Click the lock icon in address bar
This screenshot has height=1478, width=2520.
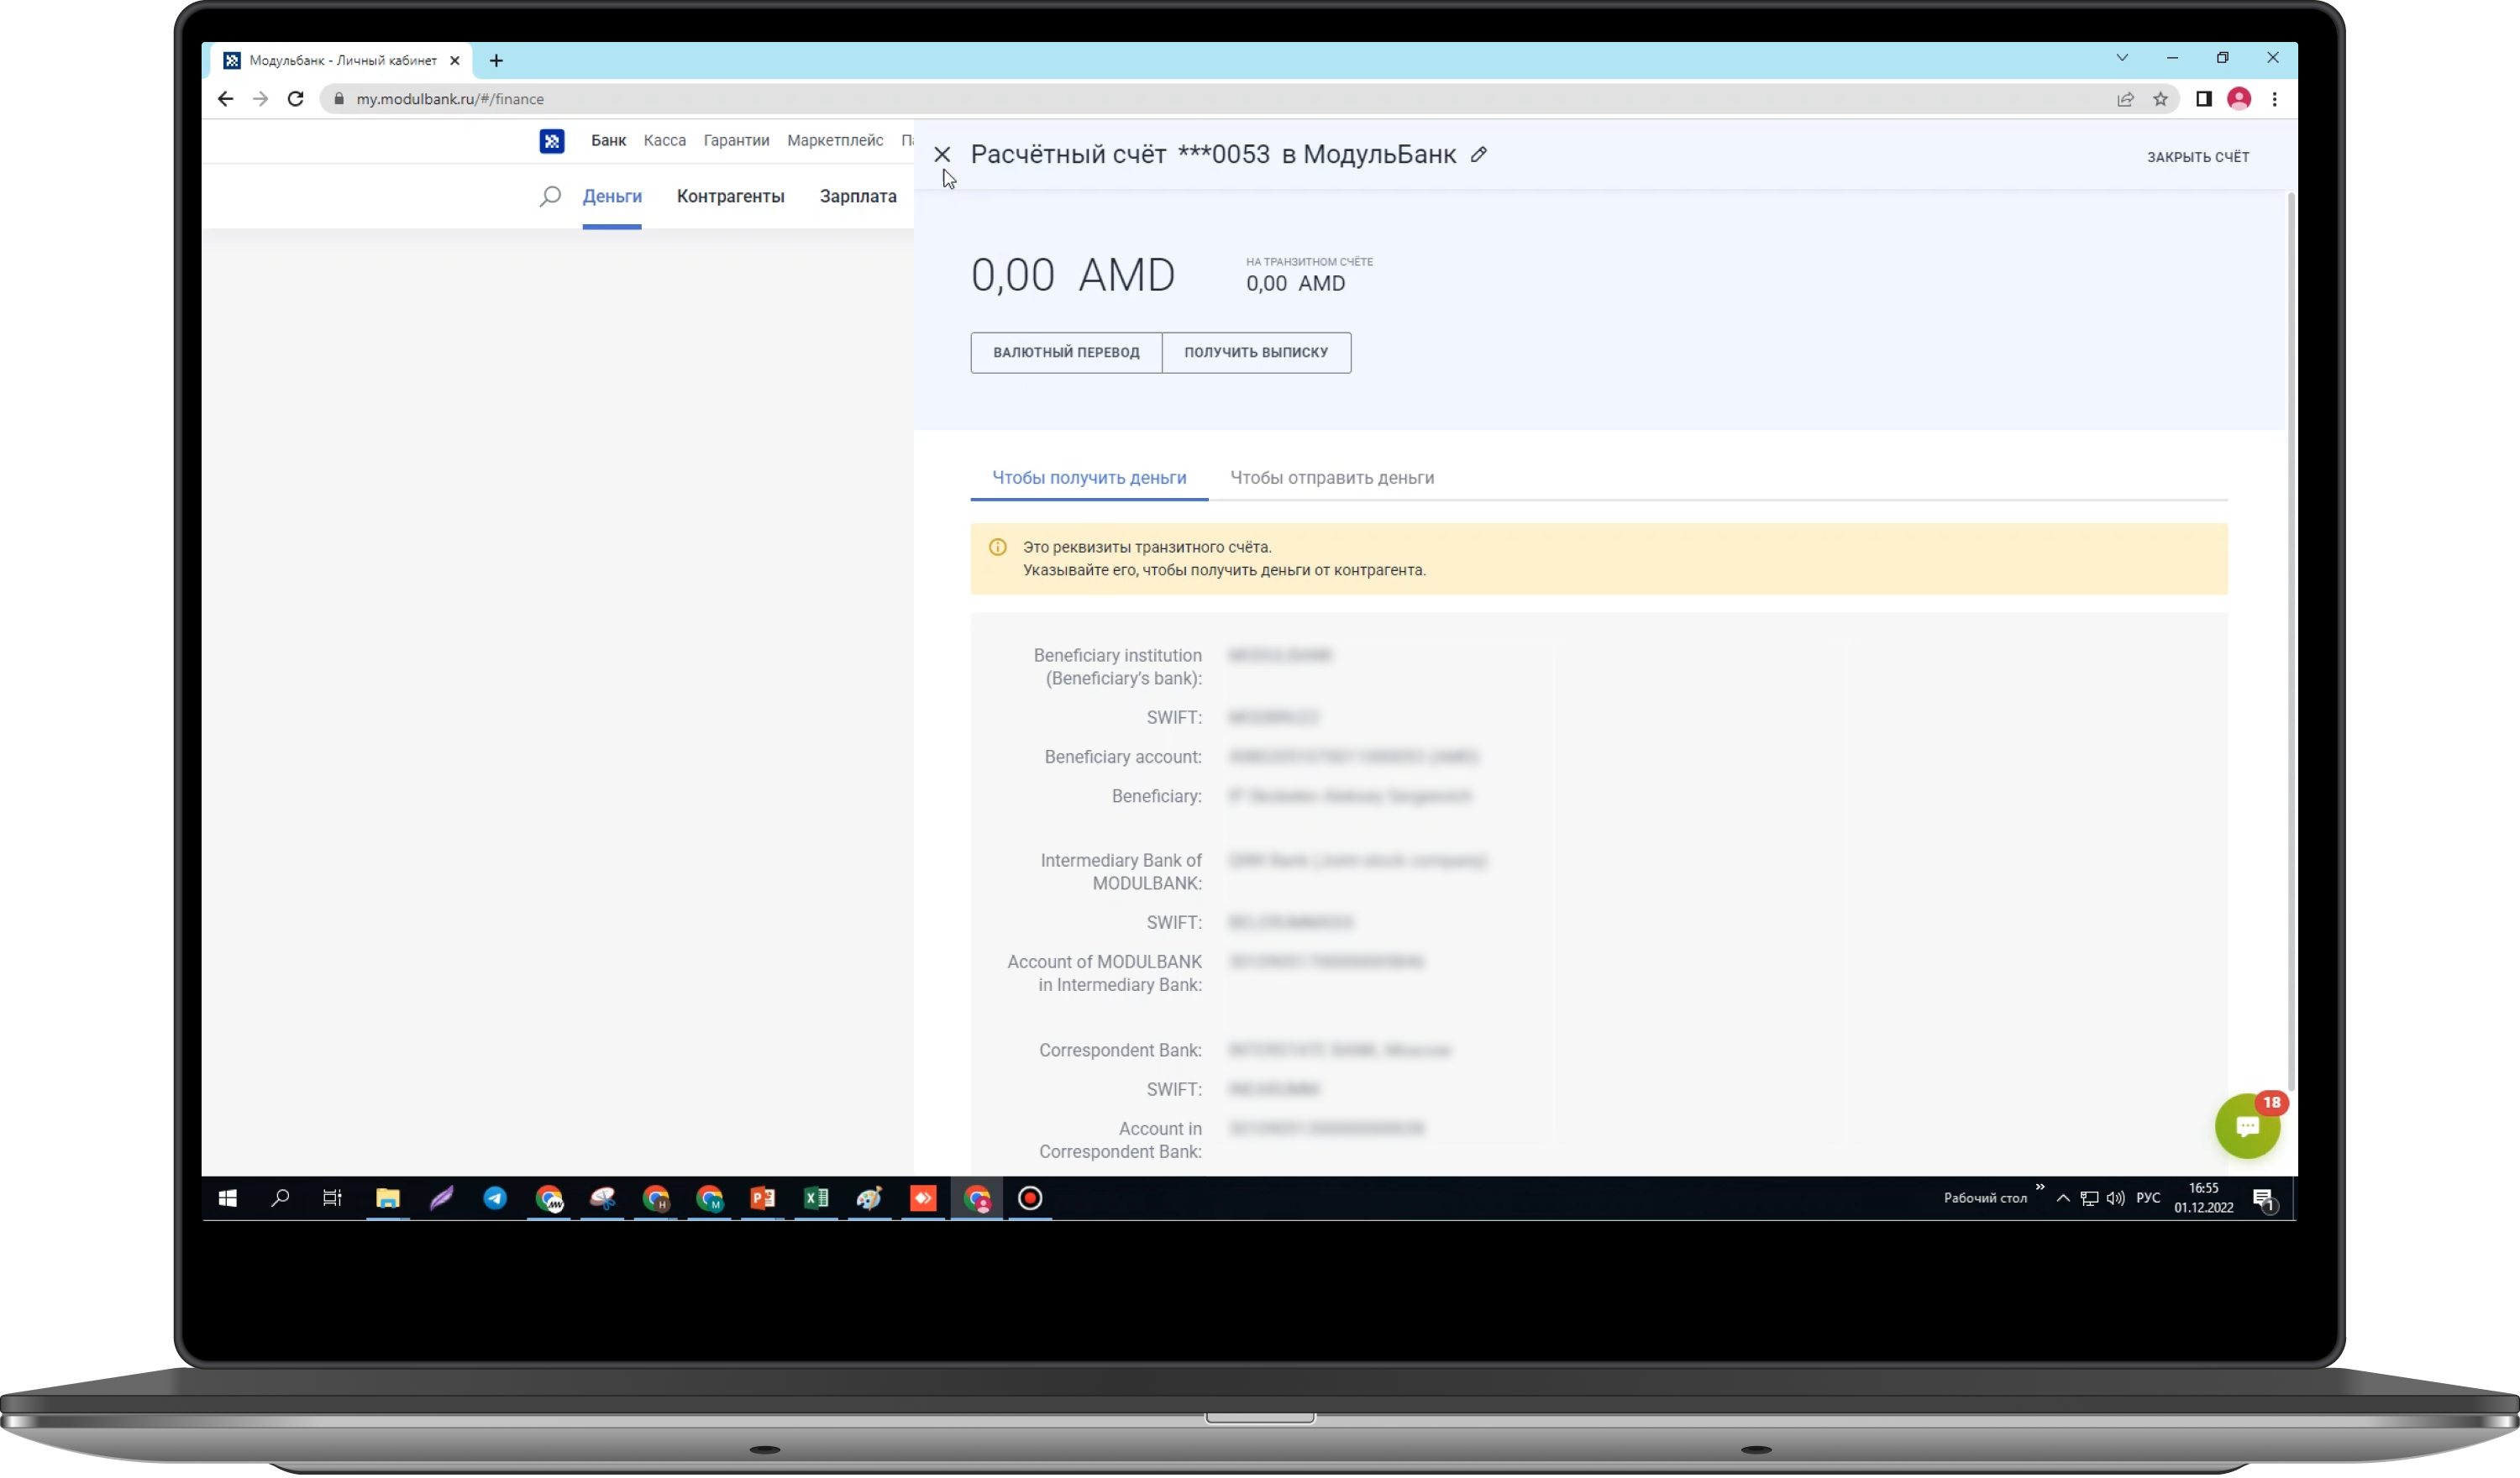click(338, 99)
